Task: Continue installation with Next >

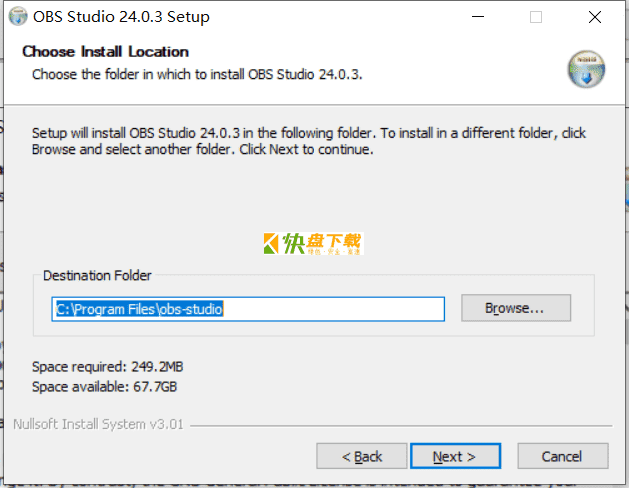Action: click(455, 456)
